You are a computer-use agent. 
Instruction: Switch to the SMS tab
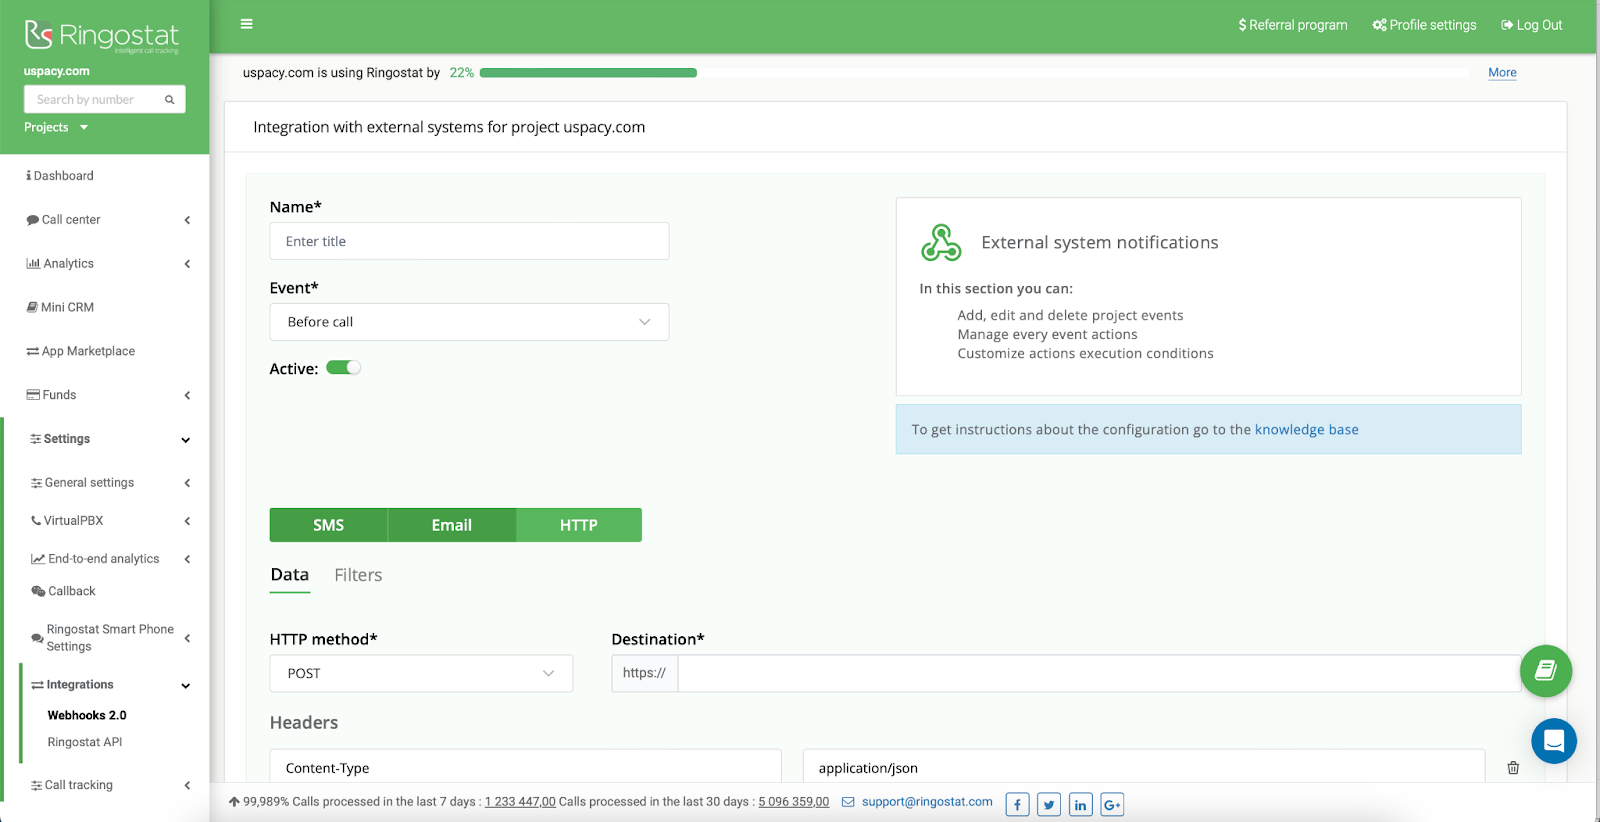click(x=329, y=525)
